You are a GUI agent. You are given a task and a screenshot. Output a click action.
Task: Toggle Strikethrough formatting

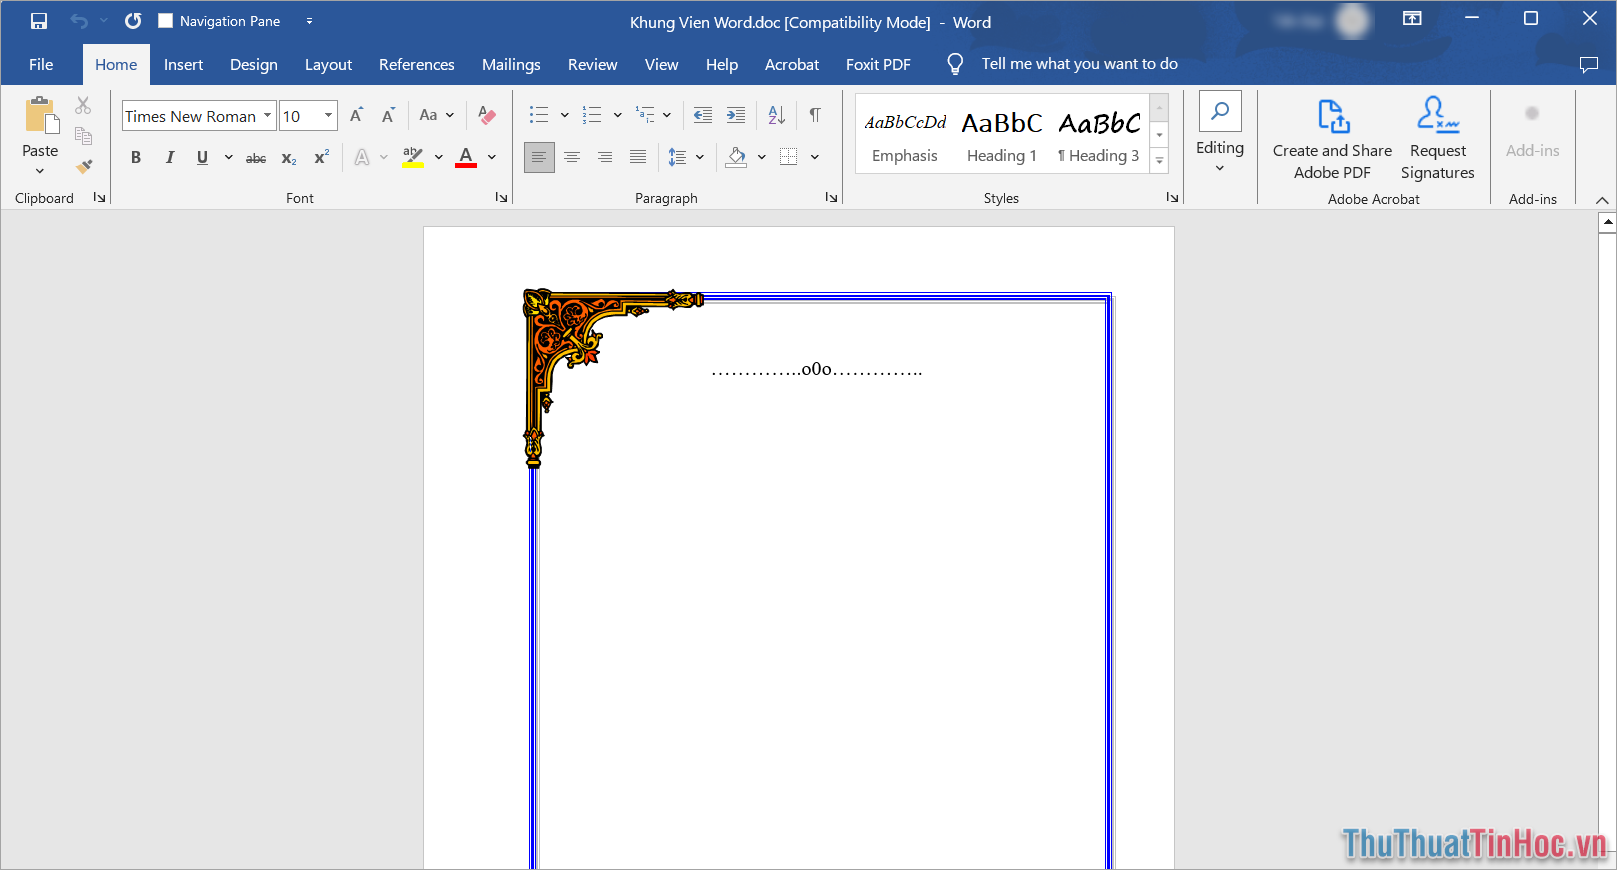[x=256, y=157]
